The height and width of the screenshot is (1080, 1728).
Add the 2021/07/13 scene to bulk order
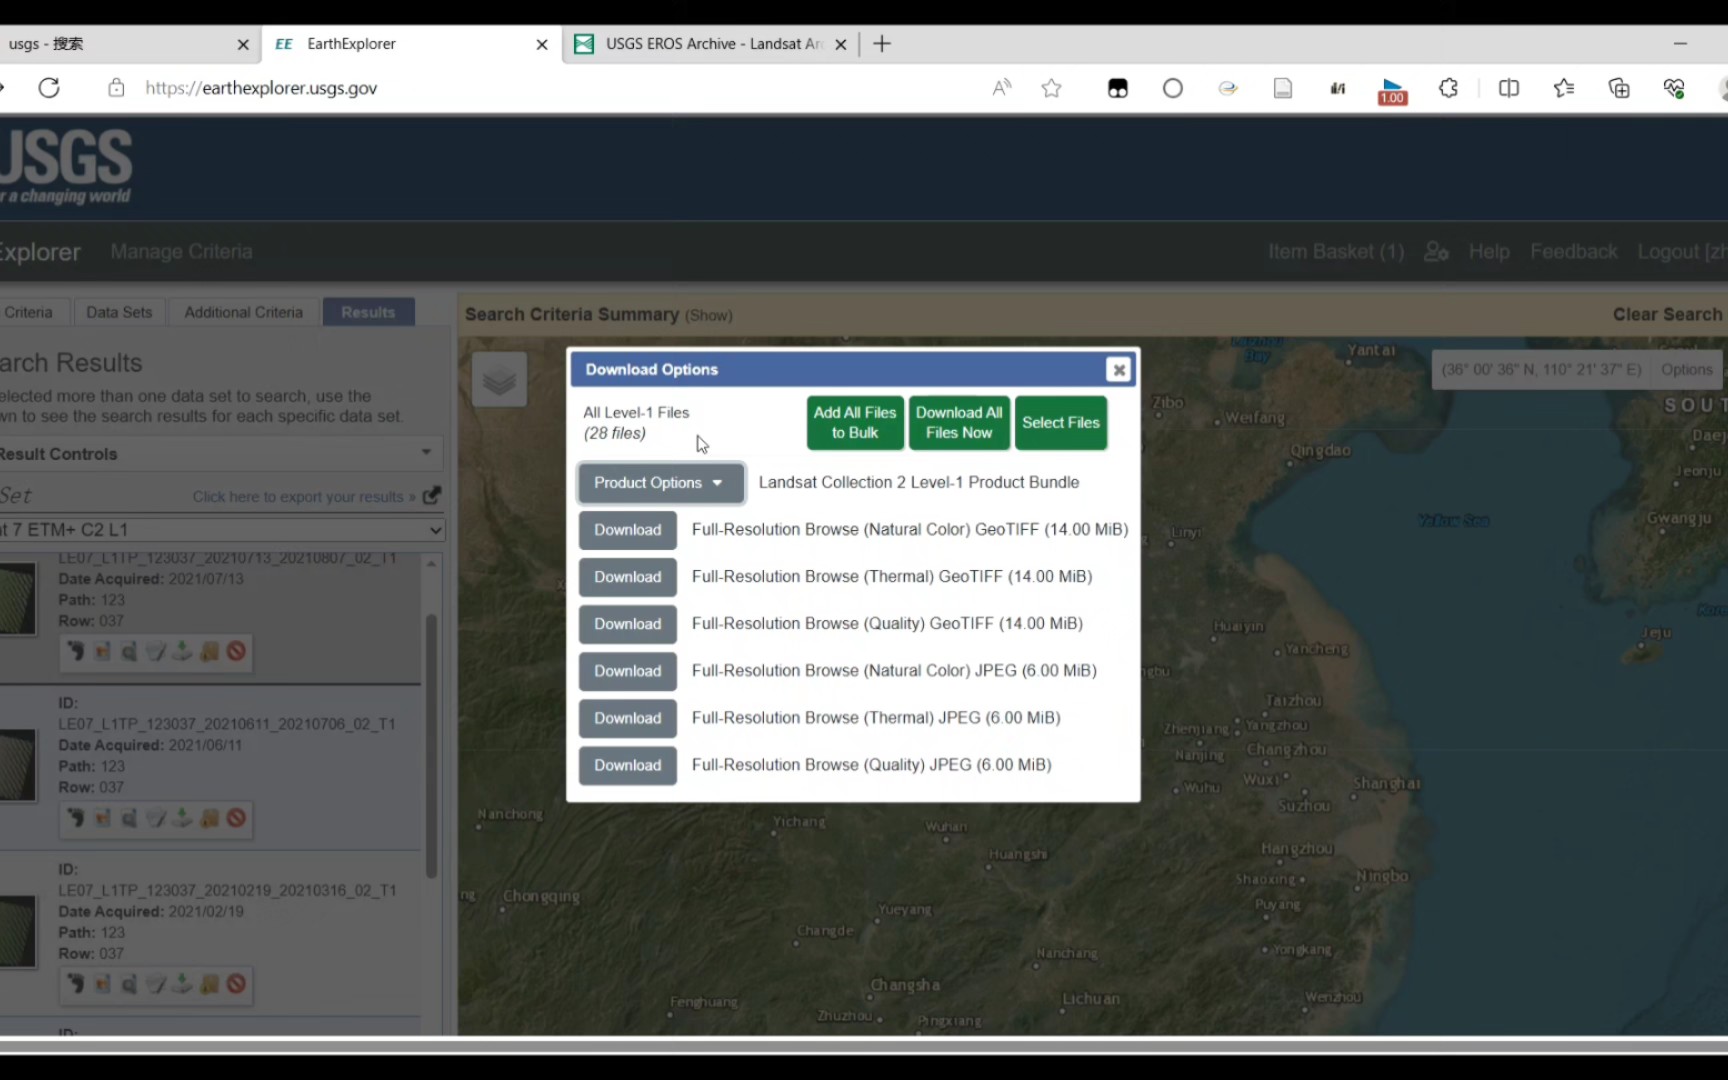pyautogui.click(x=209, y=652)
